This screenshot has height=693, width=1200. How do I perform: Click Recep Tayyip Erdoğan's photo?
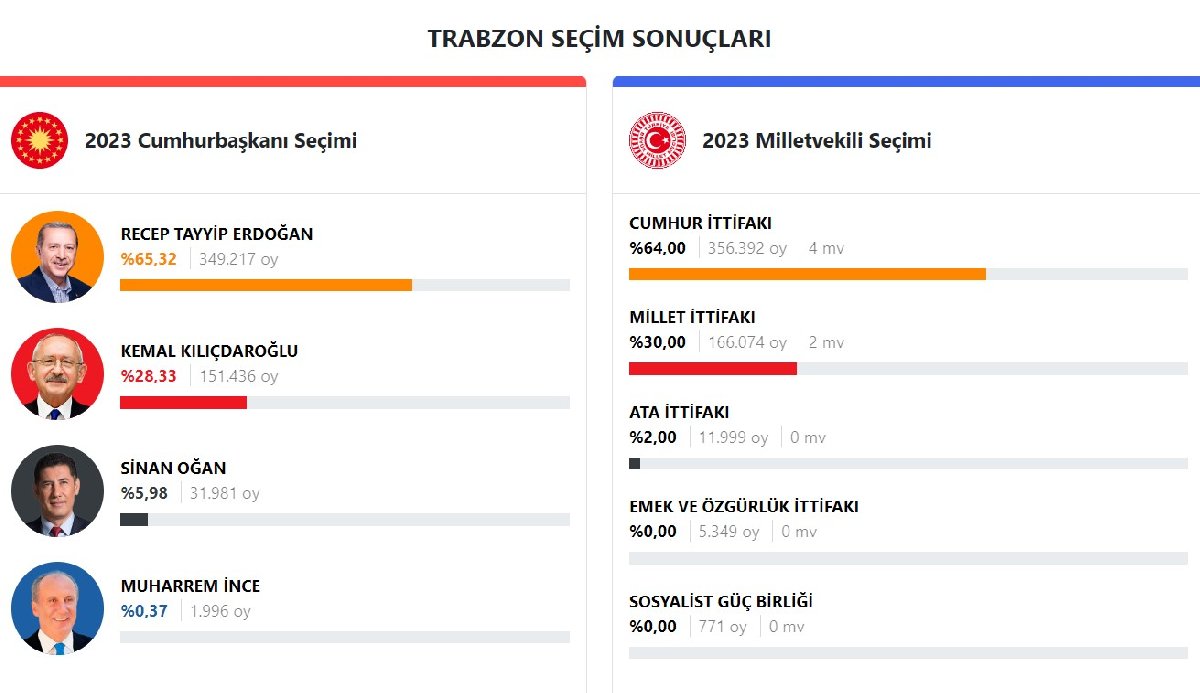(x=57, y=257)
